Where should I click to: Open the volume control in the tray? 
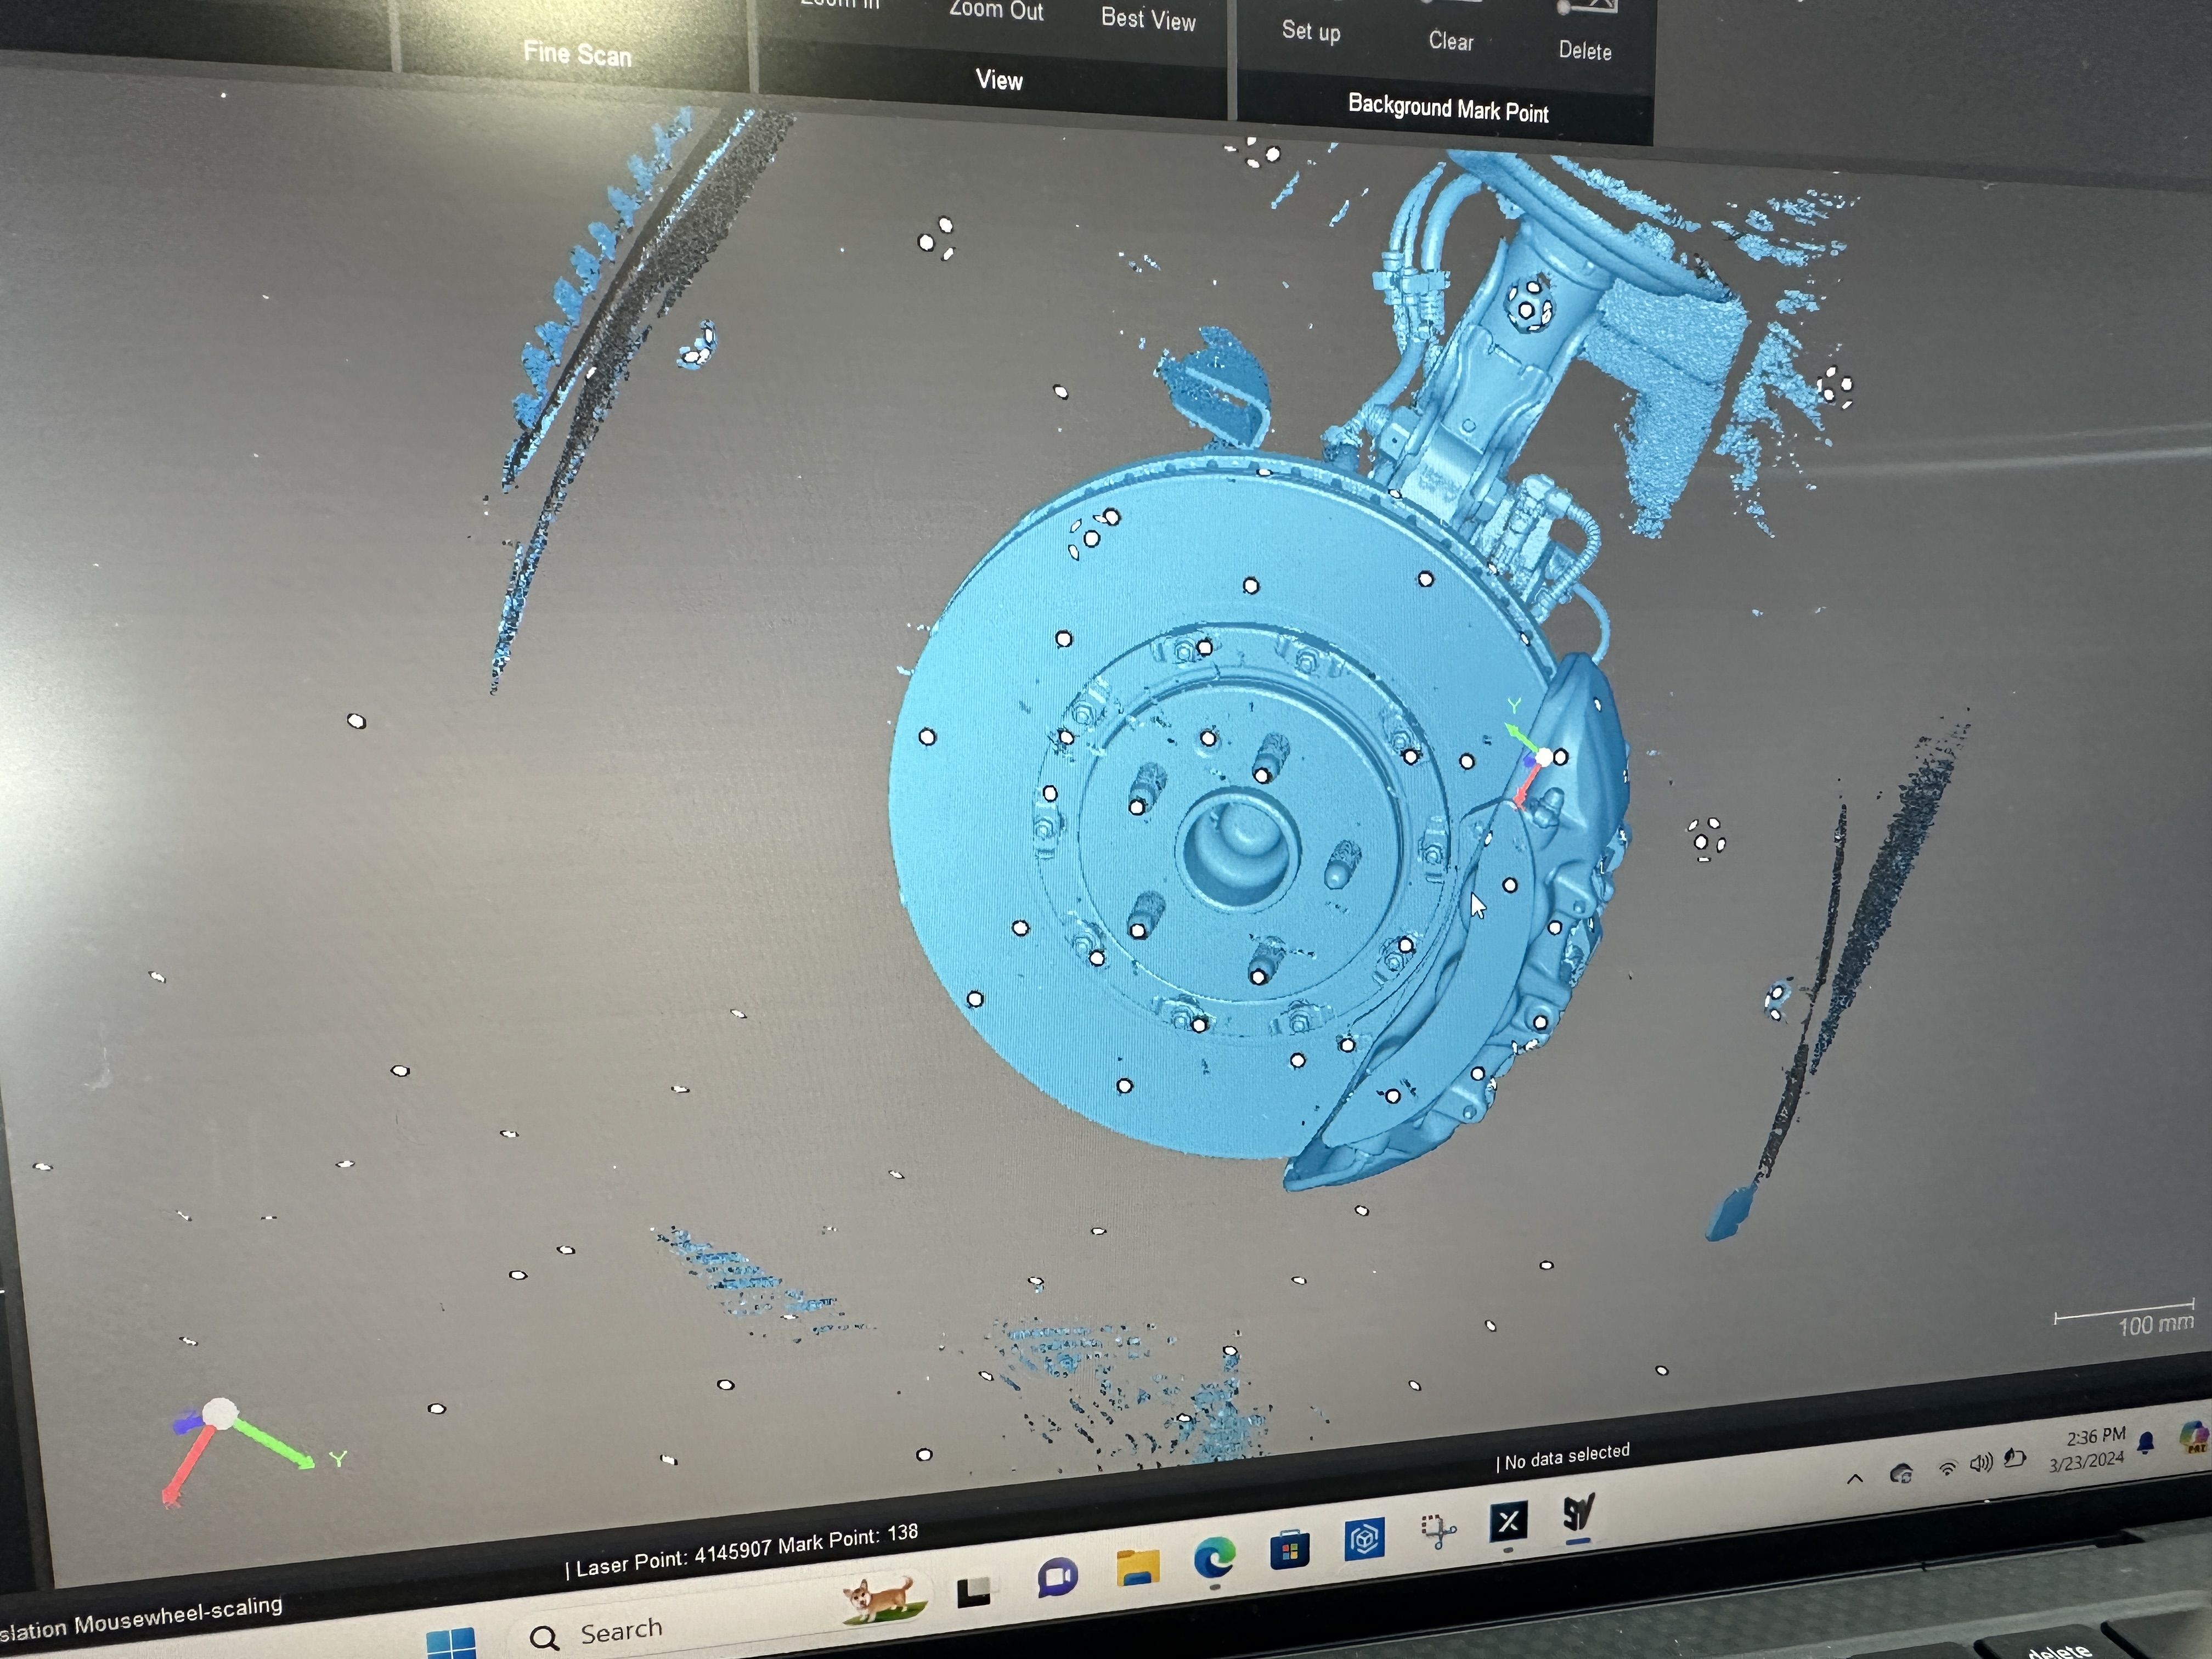pos(1980,1464)
